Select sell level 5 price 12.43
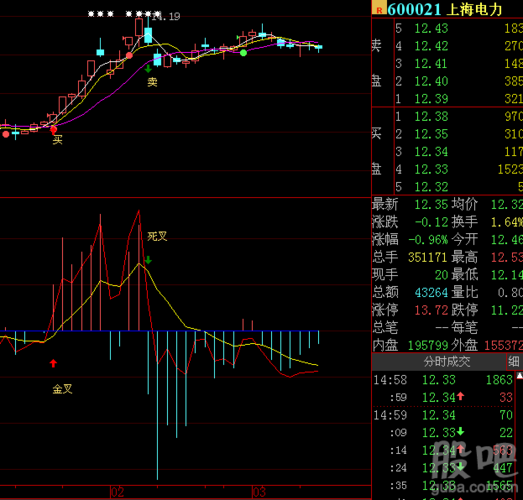The width and height of the screenshot is (523, 500). (x=431, y=29)
